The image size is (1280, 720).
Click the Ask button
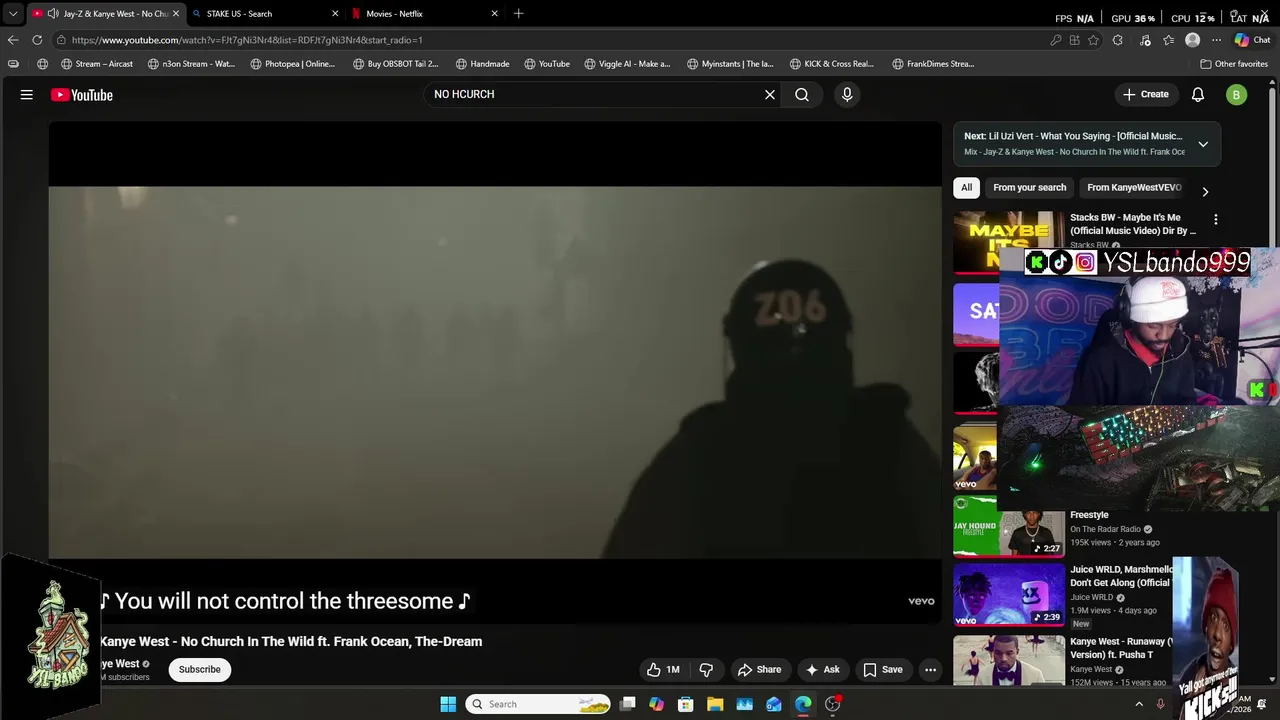coord(823,670)
